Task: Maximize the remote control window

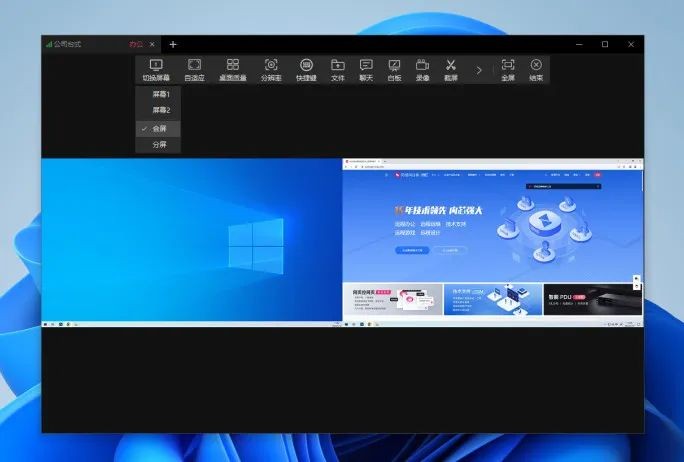Action: click(605, 44)
